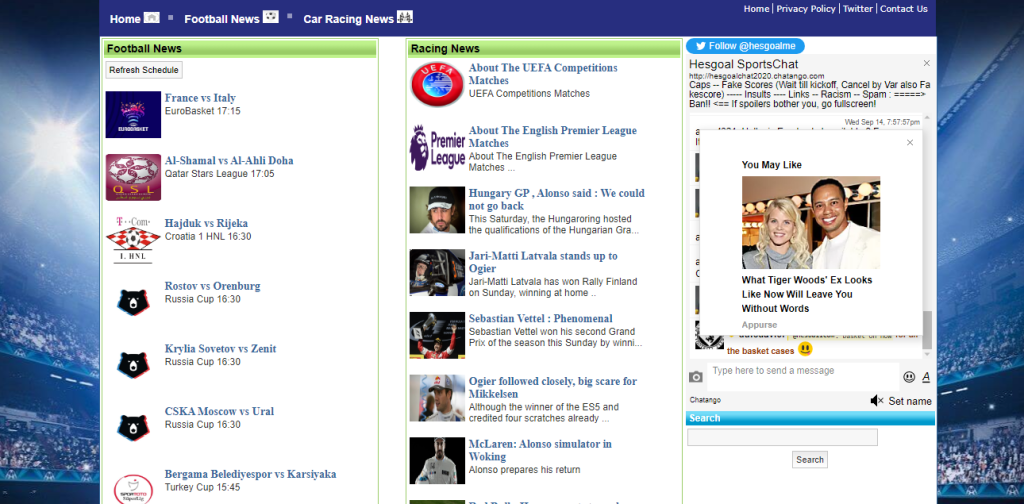Open What Tiger Woods' Ex Looks Like headline
The height and width of the screenshot is (504, 1024).
pos(807,294)
